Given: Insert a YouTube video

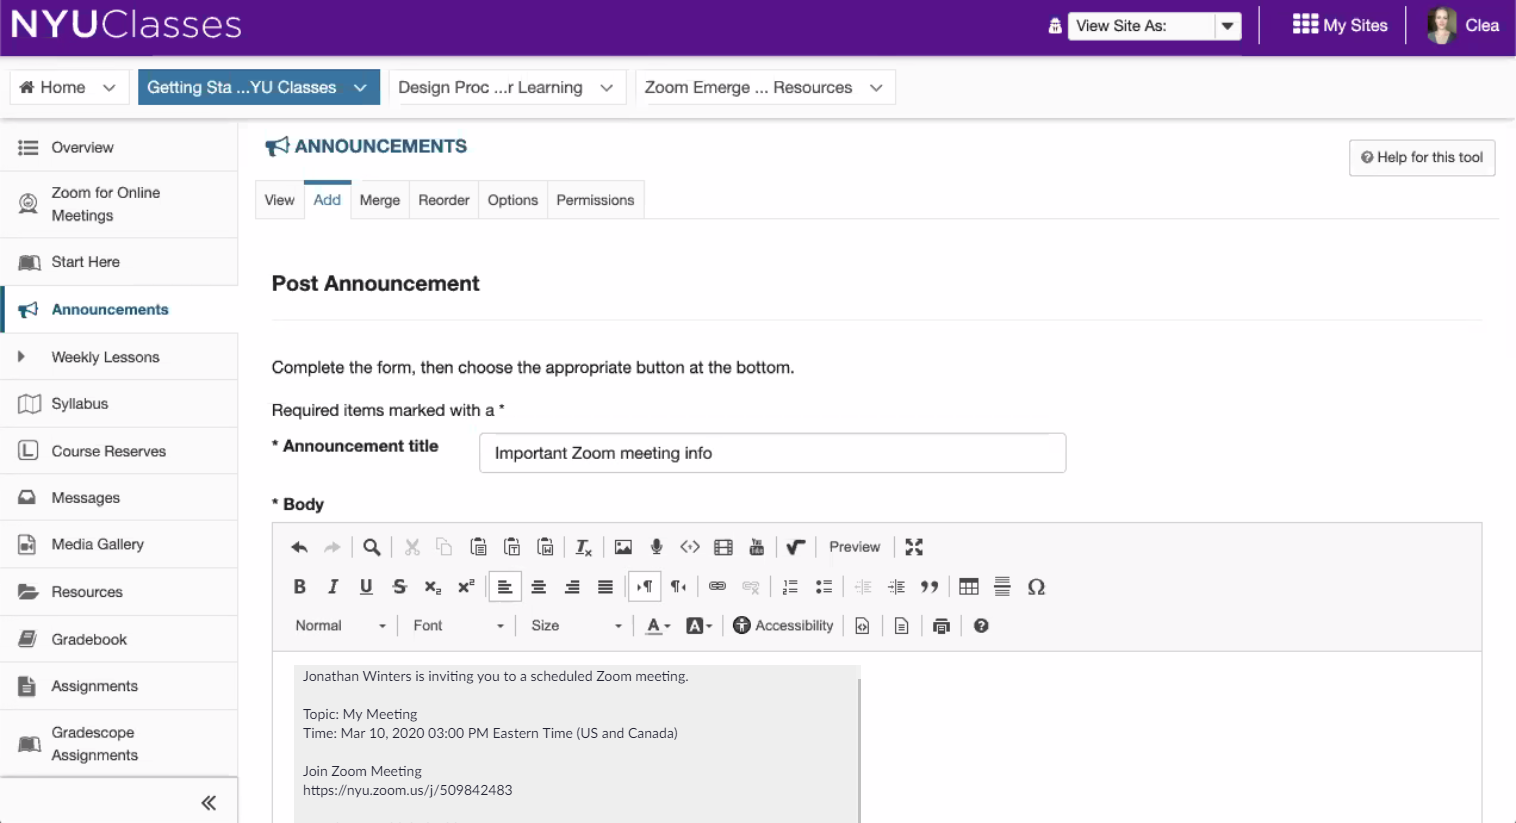Looking at the screenshot, I should tap(757, 547).
